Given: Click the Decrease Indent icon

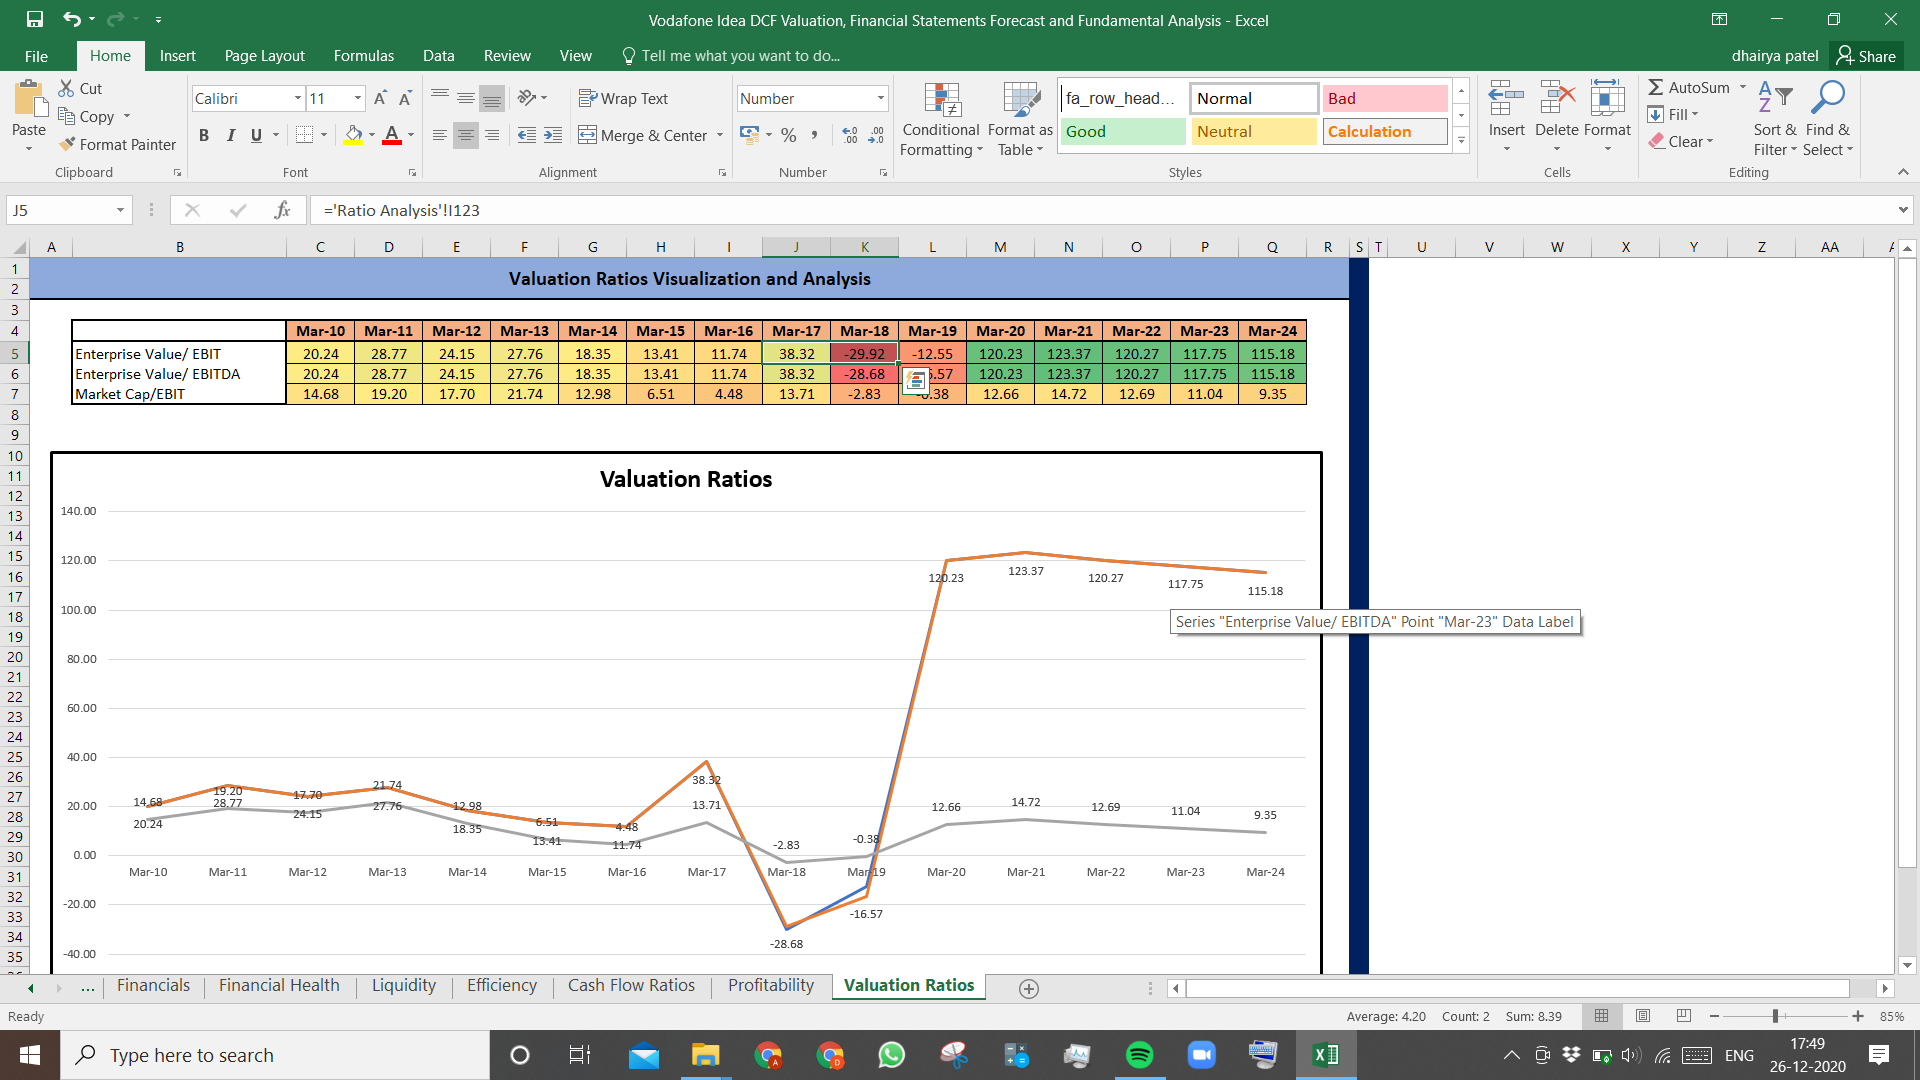Looking at the screenshot, I should [527, 135].
